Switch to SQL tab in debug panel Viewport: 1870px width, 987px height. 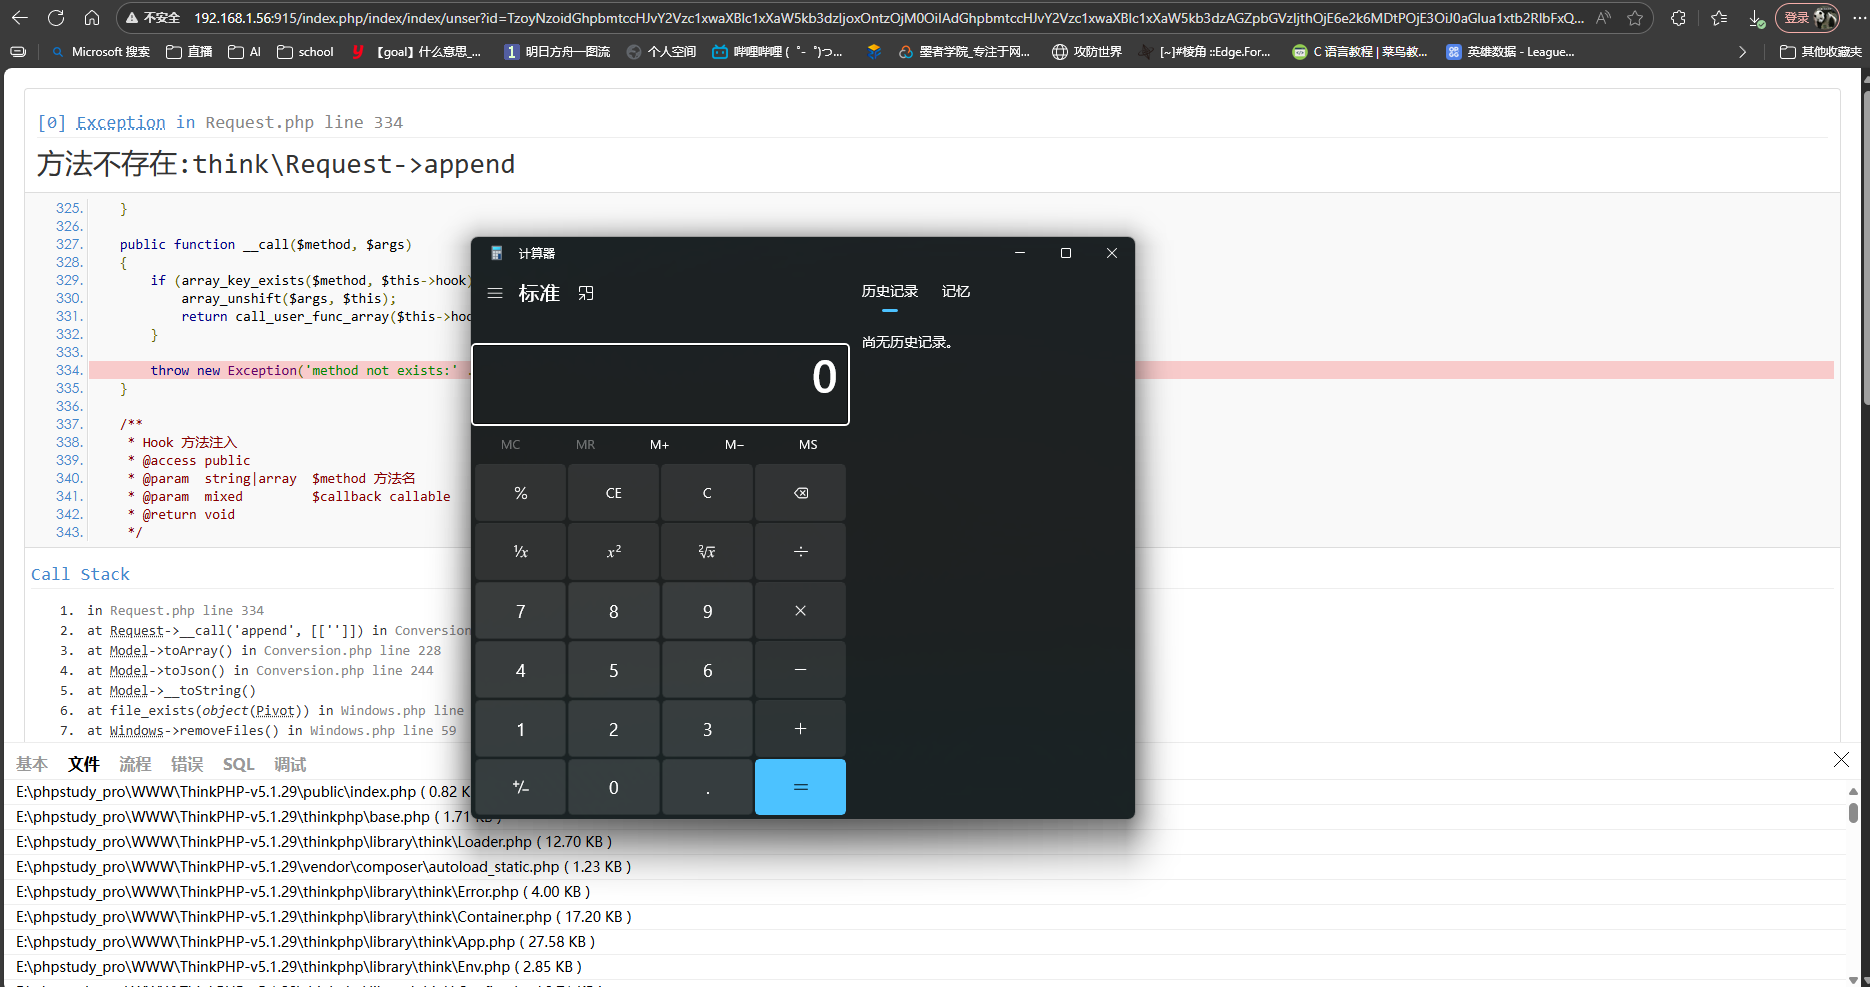(238, 764)
